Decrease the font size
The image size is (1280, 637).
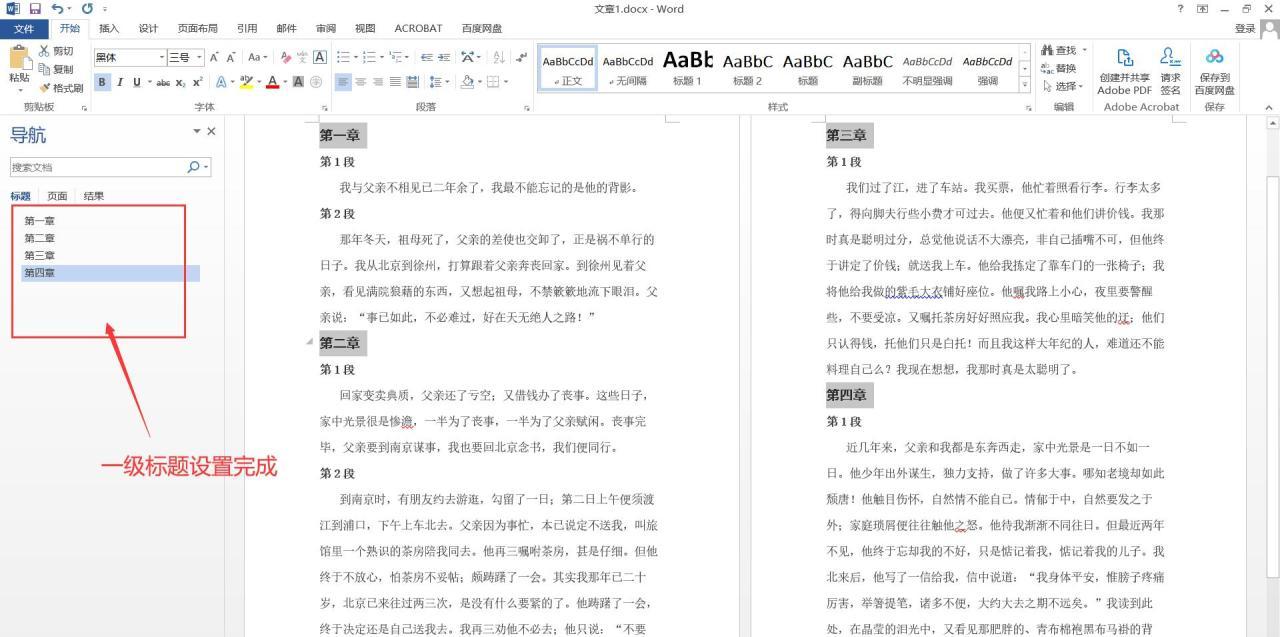click(231, 58)
